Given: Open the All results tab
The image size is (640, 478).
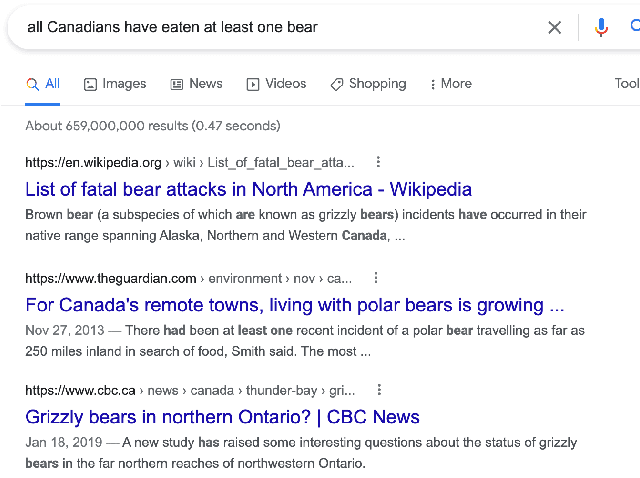Looking at the screenshot, I should tap(43, 84).
